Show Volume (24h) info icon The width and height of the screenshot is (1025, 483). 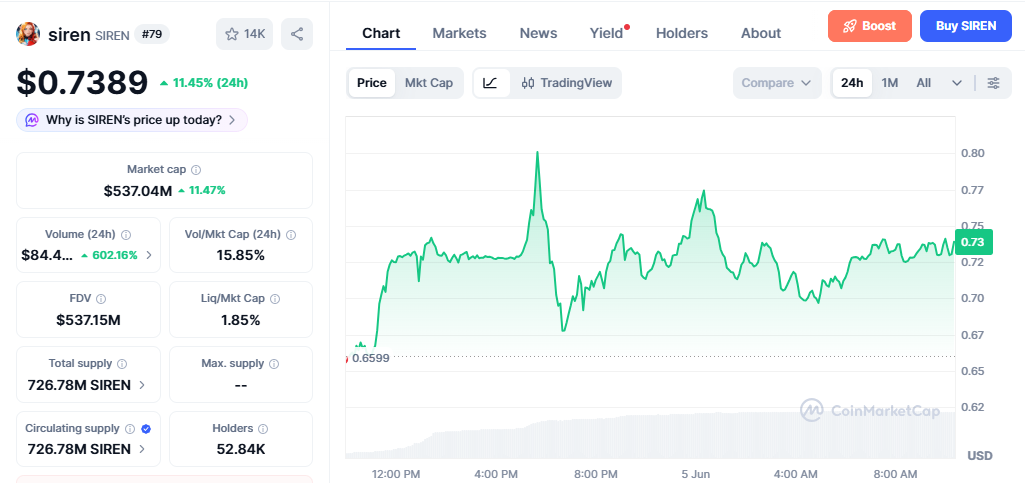126,235
